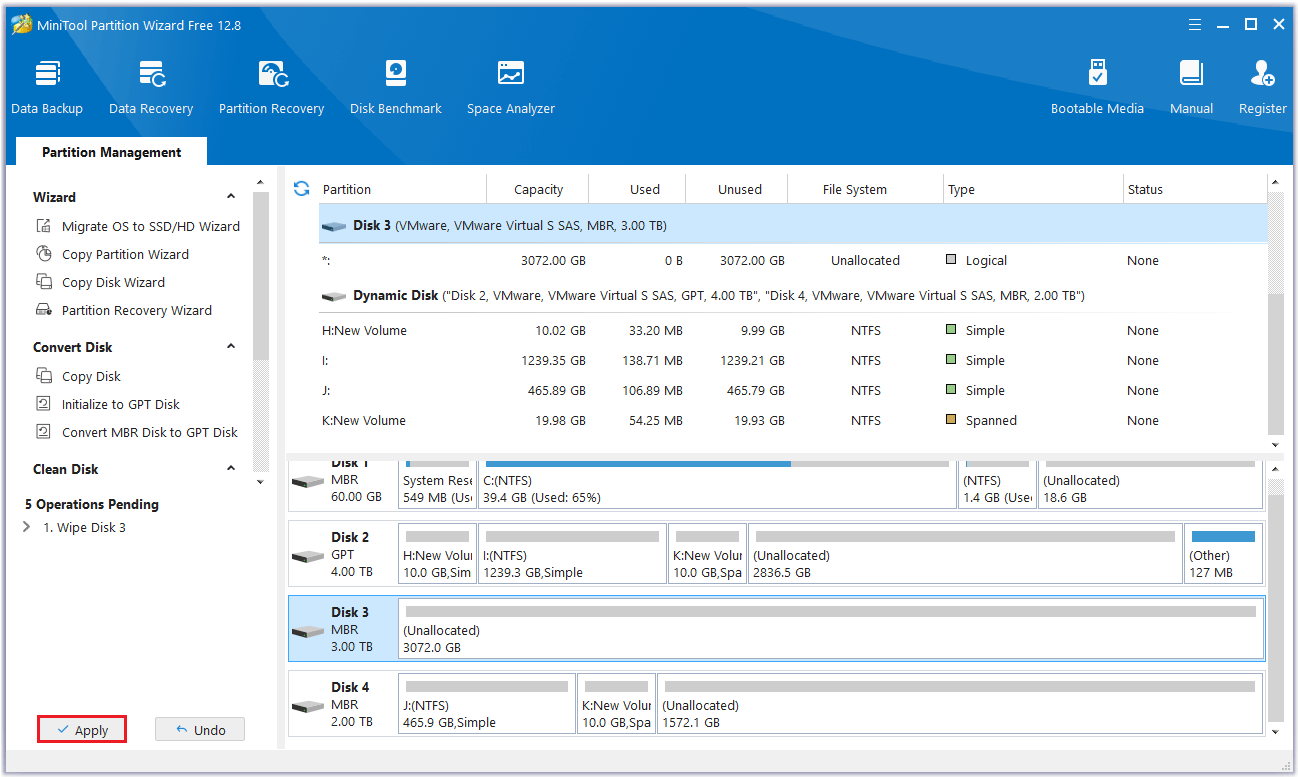Screen dimensions: 1298x777
Task: Sort by Unused column header
Action: (x=738, y=189)
